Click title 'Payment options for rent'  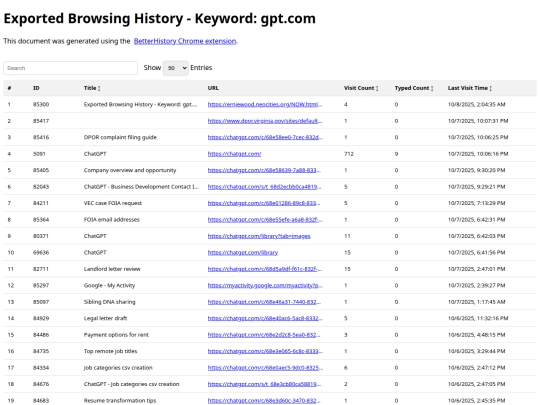click(x=116, y=335)
